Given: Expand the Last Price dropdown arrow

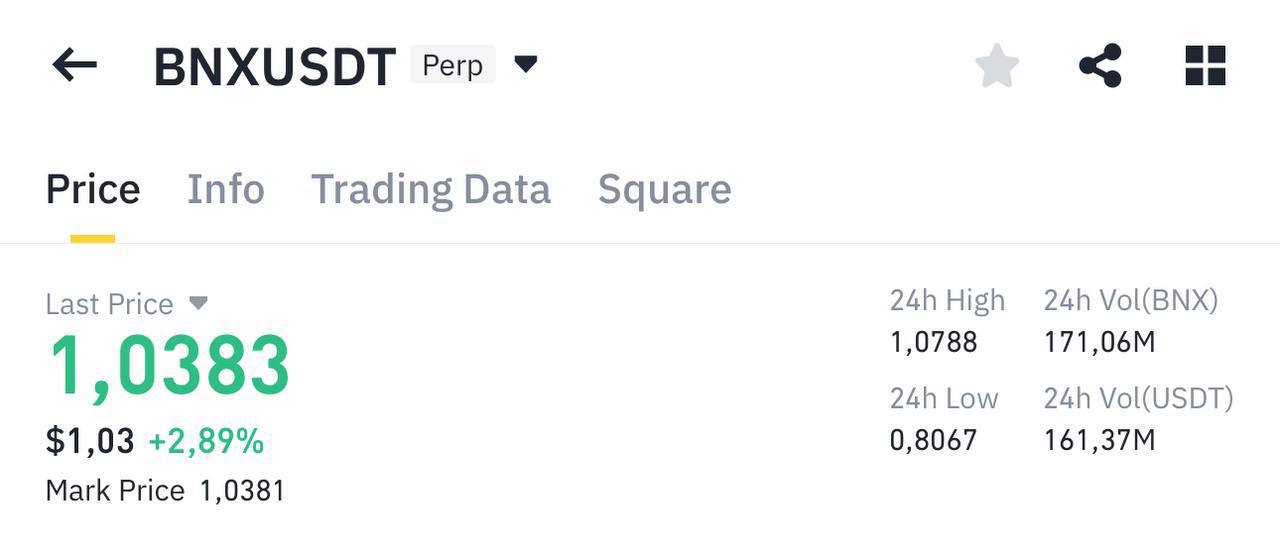Looking at the screenshot, I should click(198, 302).
